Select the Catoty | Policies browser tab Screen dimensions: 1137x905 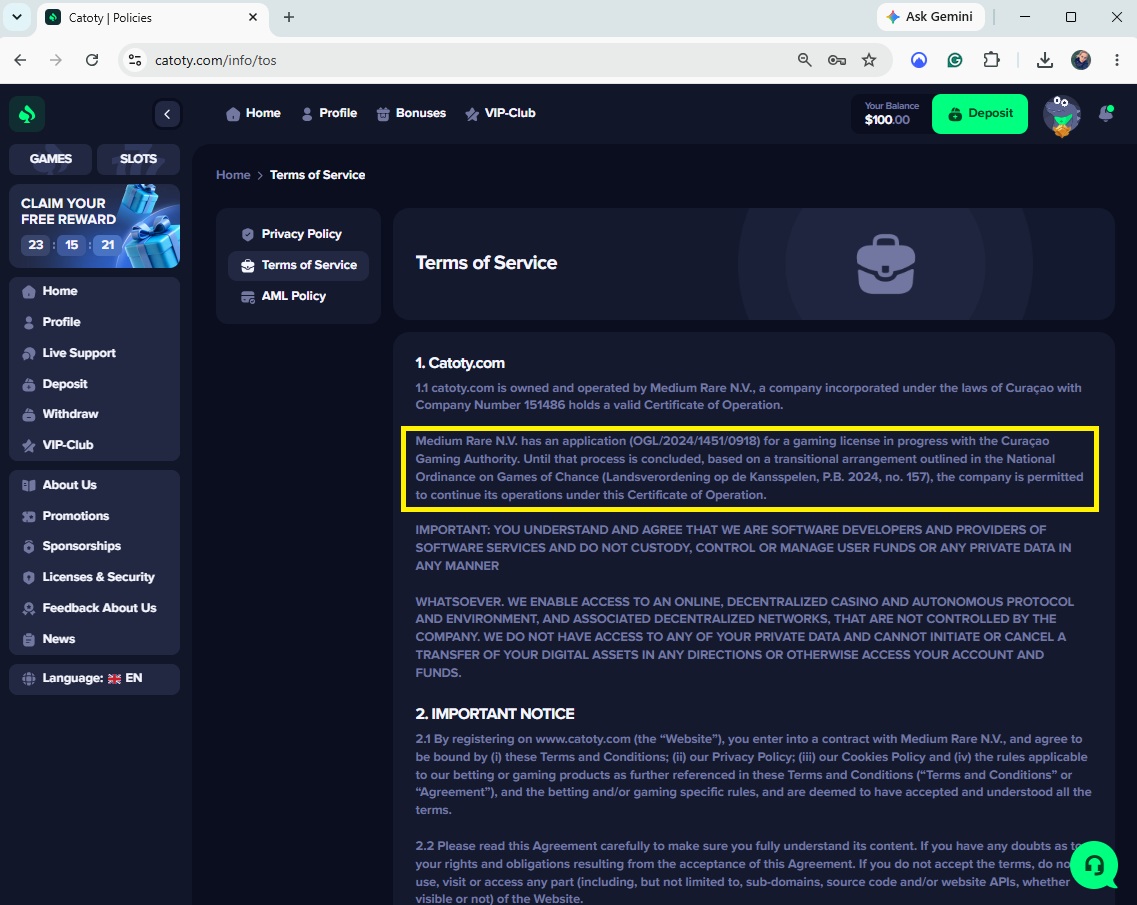click(x=151, y=17)
